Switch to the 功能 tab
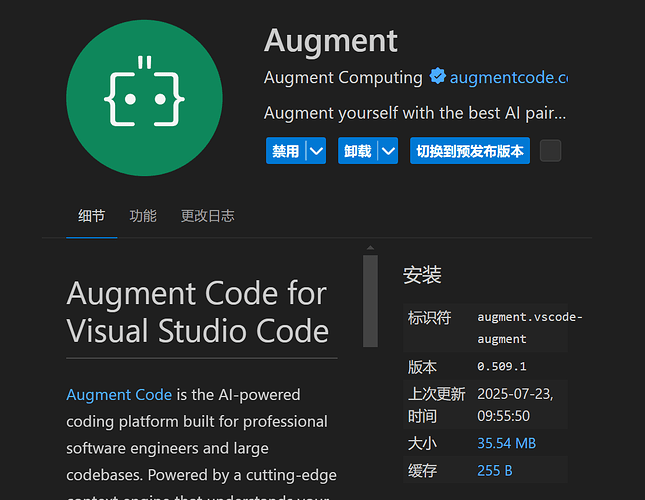Viewport: 645px width, 500px height. 143,216
